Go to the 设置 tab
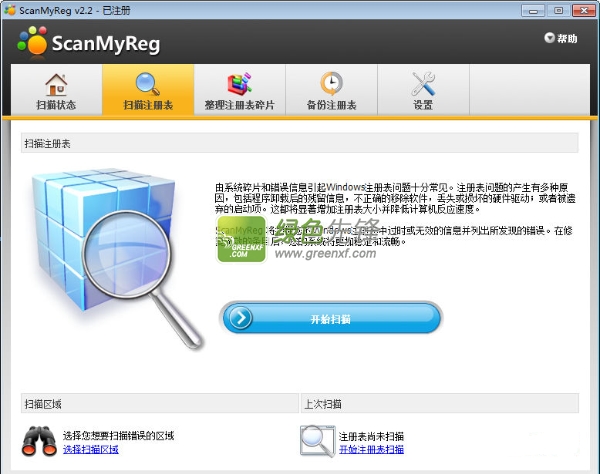The image size is (600, 474). pyautogui.click(x=423, y=90)
